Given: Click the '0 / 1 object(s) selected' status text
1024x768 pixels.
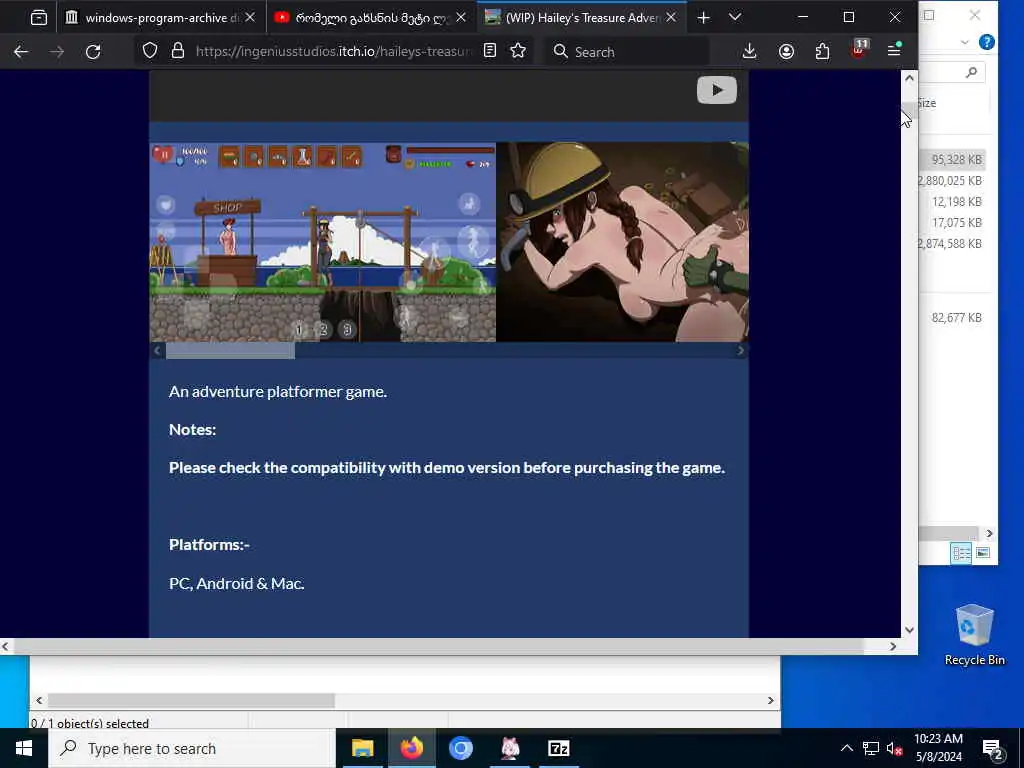Looking at the screenshot, I should (x=90, y=723).
